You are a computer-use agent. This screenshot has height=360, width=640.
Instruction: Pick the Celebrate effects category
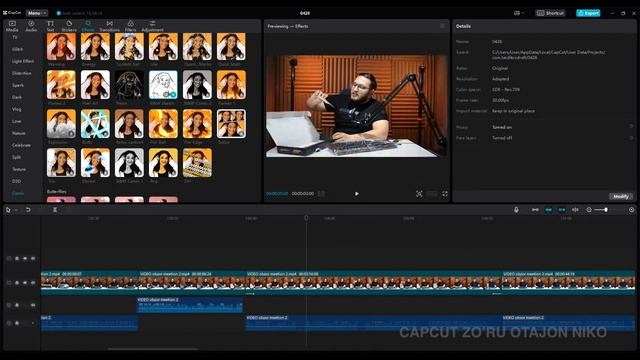21,145
